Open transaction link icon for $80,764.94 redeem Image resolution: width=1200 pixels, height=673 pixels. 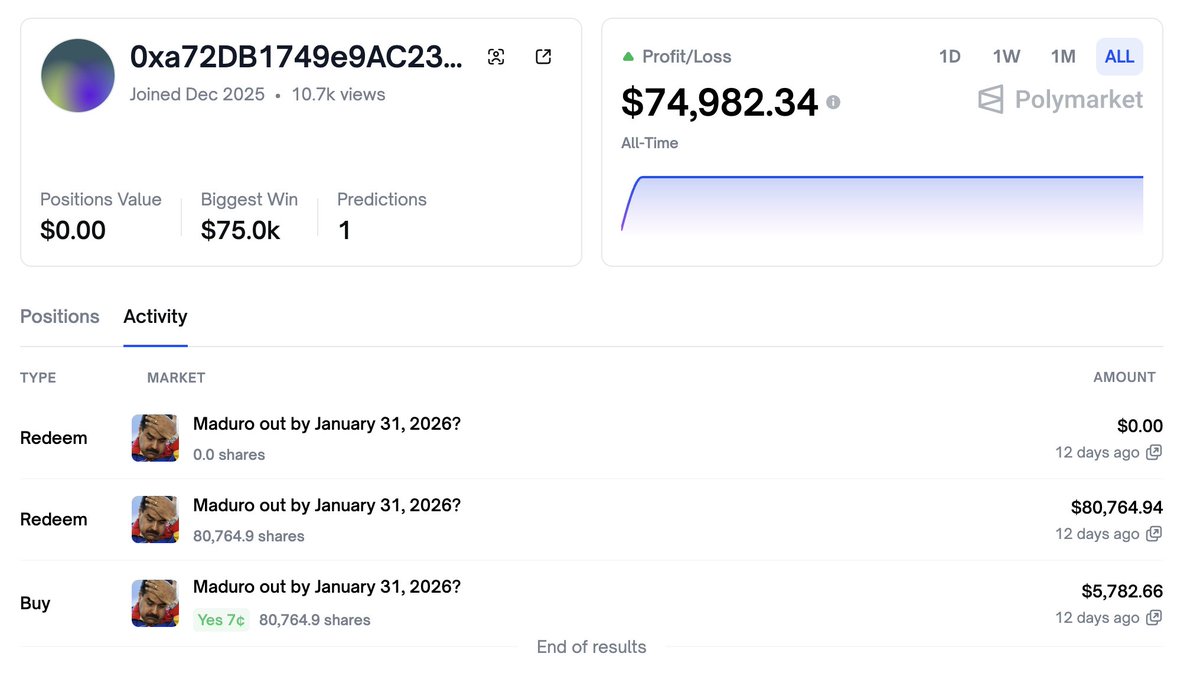point(1154,534)
